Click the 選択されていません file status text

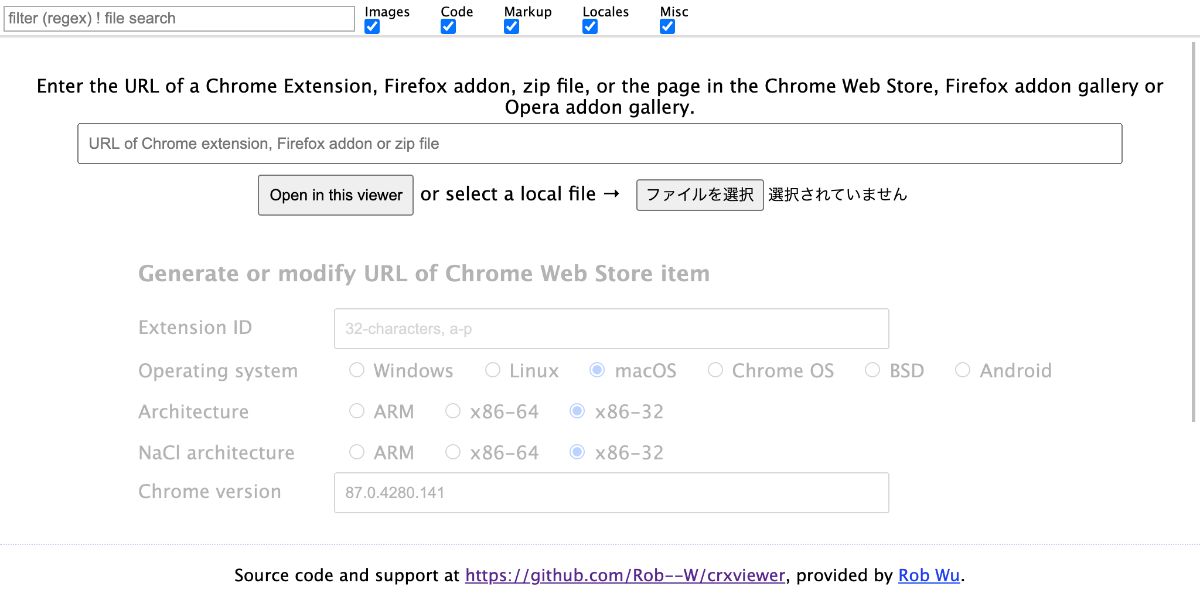(838, 195)
